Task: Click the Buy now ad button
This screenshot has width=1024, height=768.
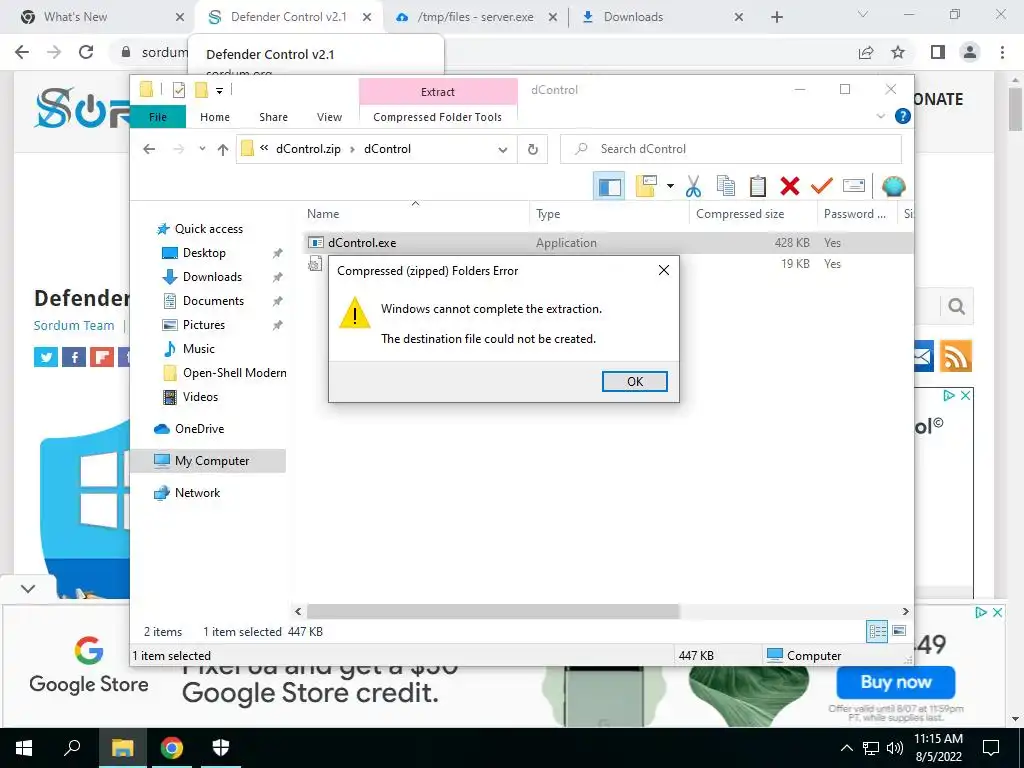Action: click(895, 682)
